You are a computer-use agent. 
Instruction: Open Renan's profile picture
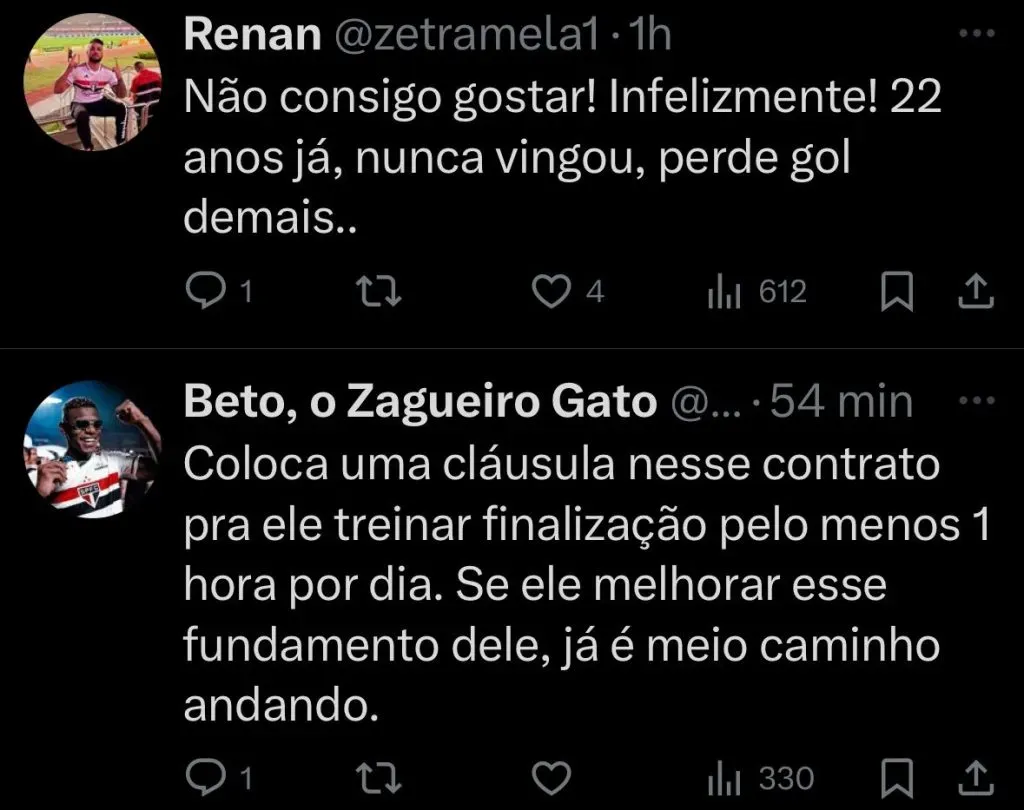point(93,83)
